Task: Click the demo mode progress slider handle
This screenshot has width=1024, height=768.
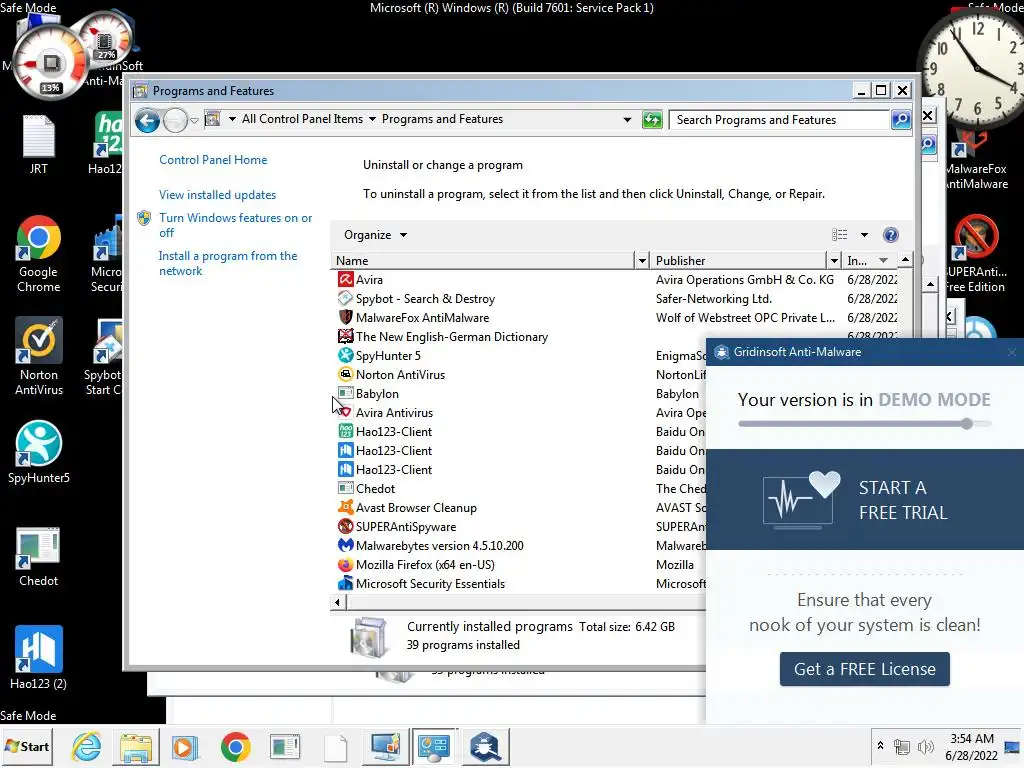Action: click(x=967, y=423)
